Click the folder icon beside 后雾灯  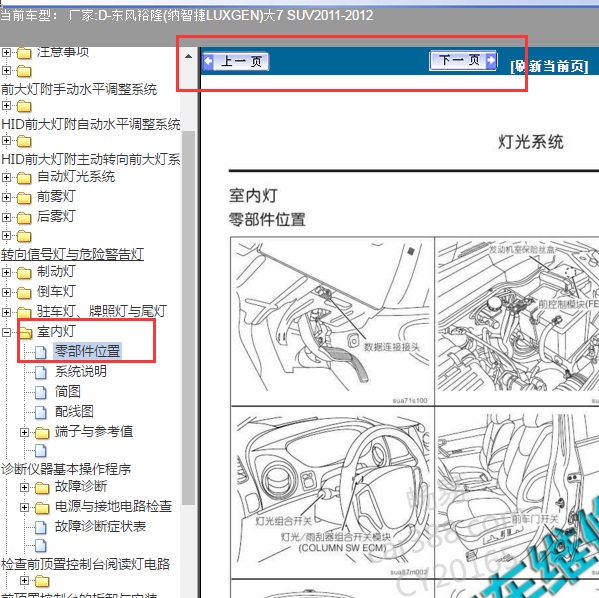[24, 218]
